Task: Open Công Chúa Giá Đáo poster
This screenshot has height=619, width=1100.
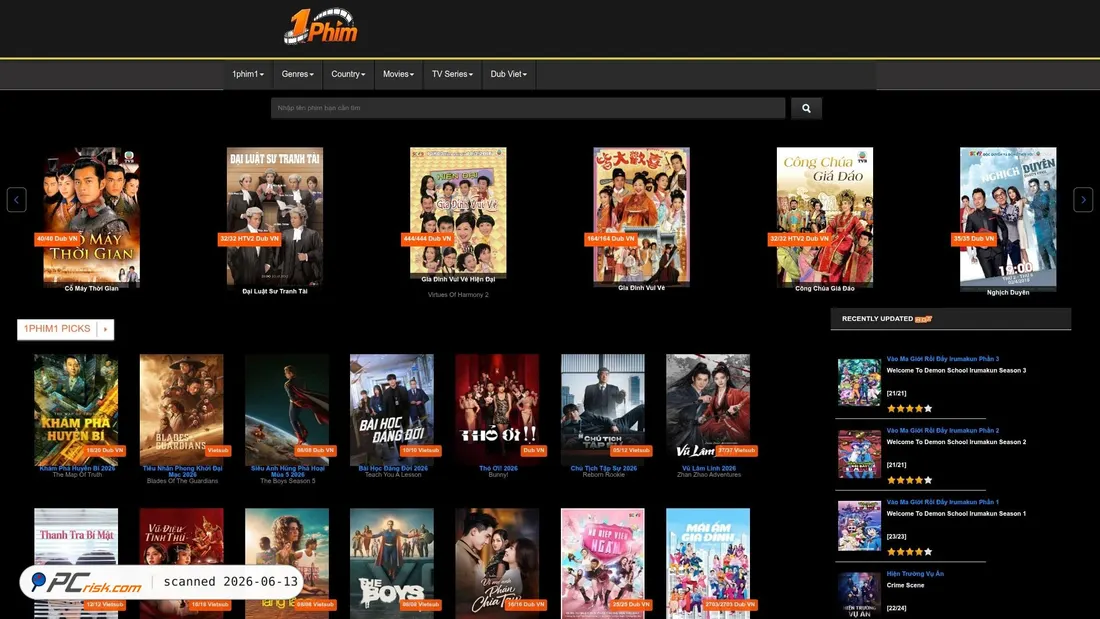Action: coord(825,215)
